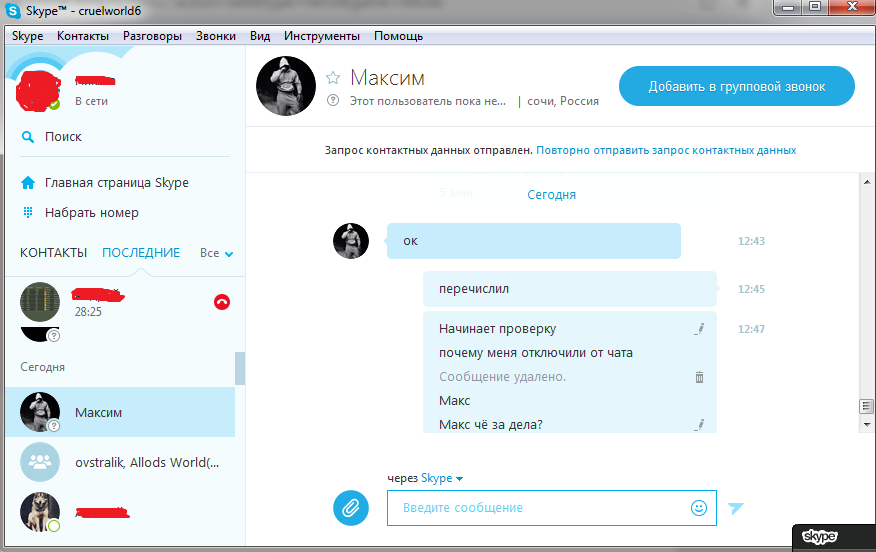Screen dimensions: 876x552
Task: Expand the Все contacts filter dropdown
Action: tap(216, 253)
